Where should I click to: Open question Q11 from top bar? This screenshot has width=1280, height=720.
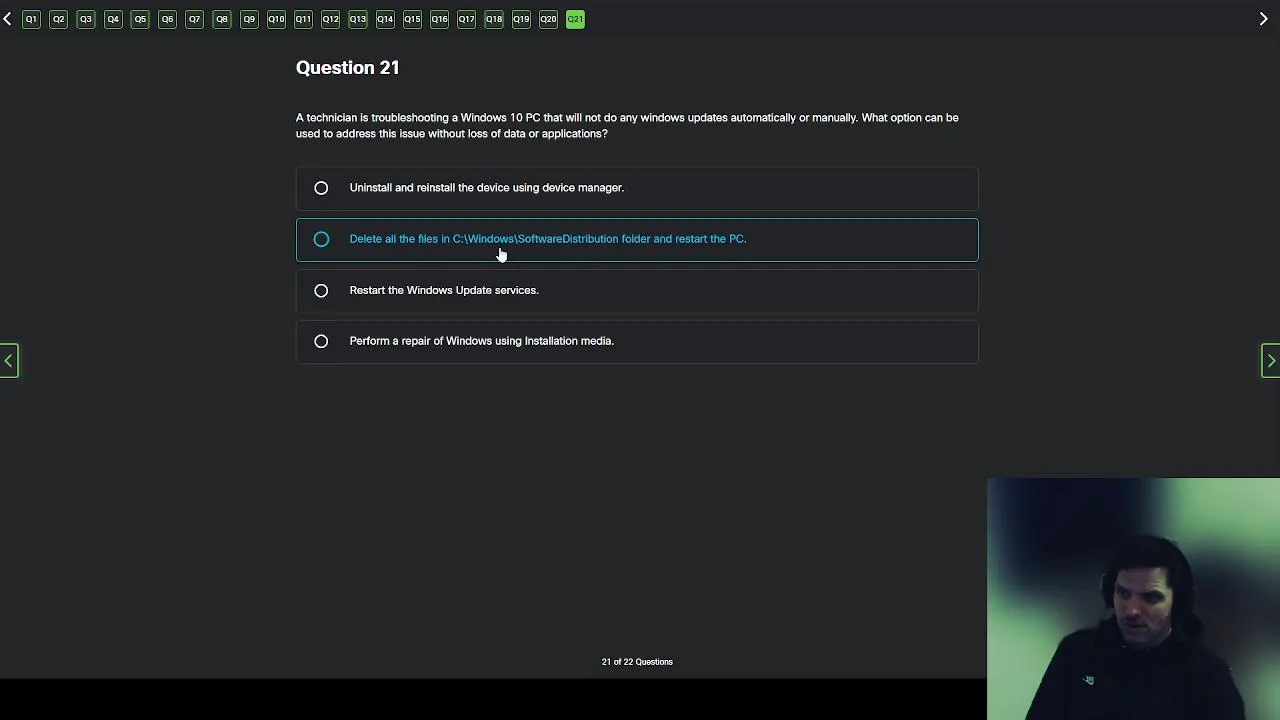click(x=303, y=19)
